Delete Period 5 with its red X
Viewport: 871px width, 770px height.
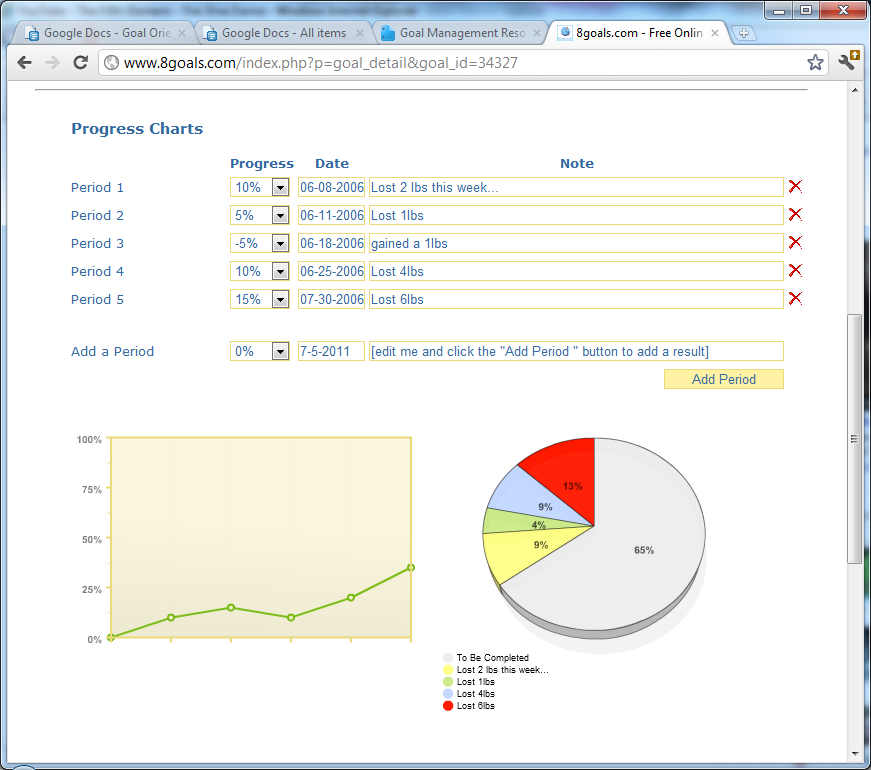pyautogui.click(x=795, y=298)
